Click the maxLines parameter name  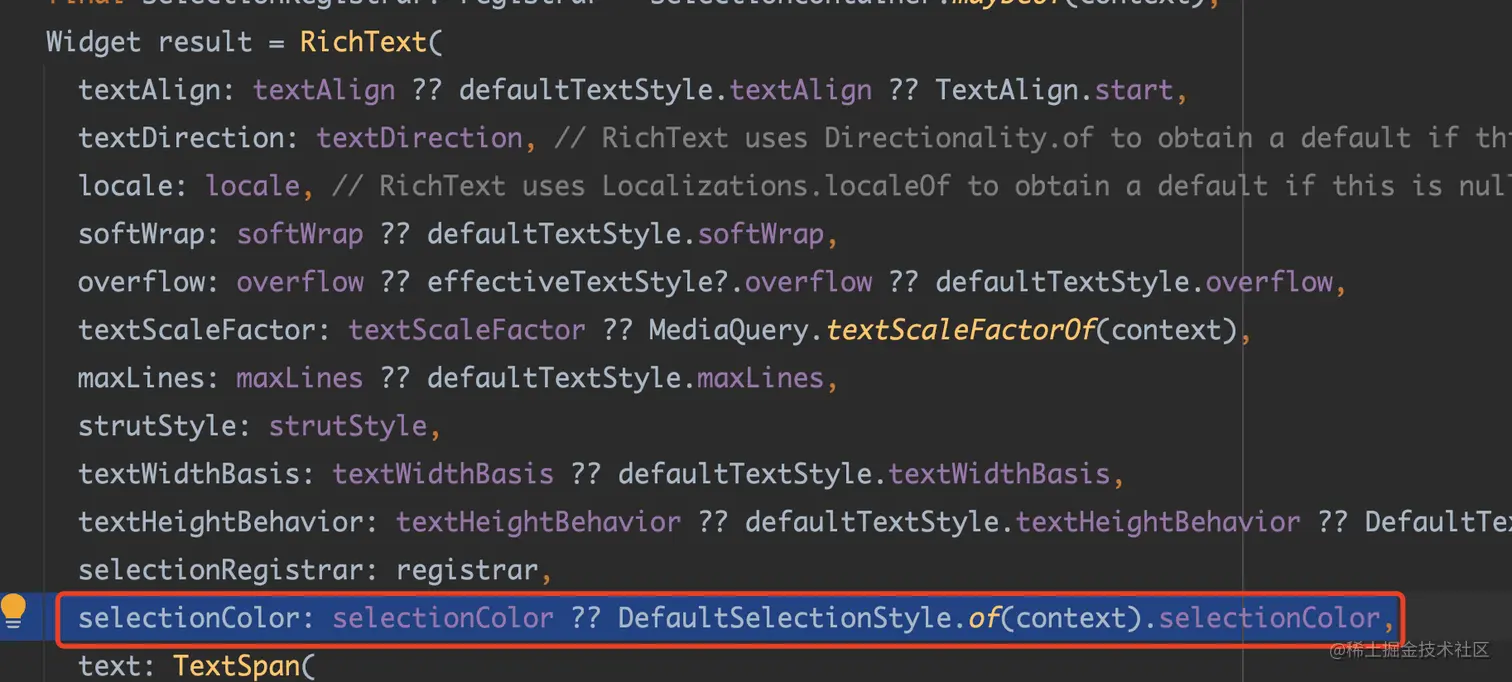click(x=141, y=378)
